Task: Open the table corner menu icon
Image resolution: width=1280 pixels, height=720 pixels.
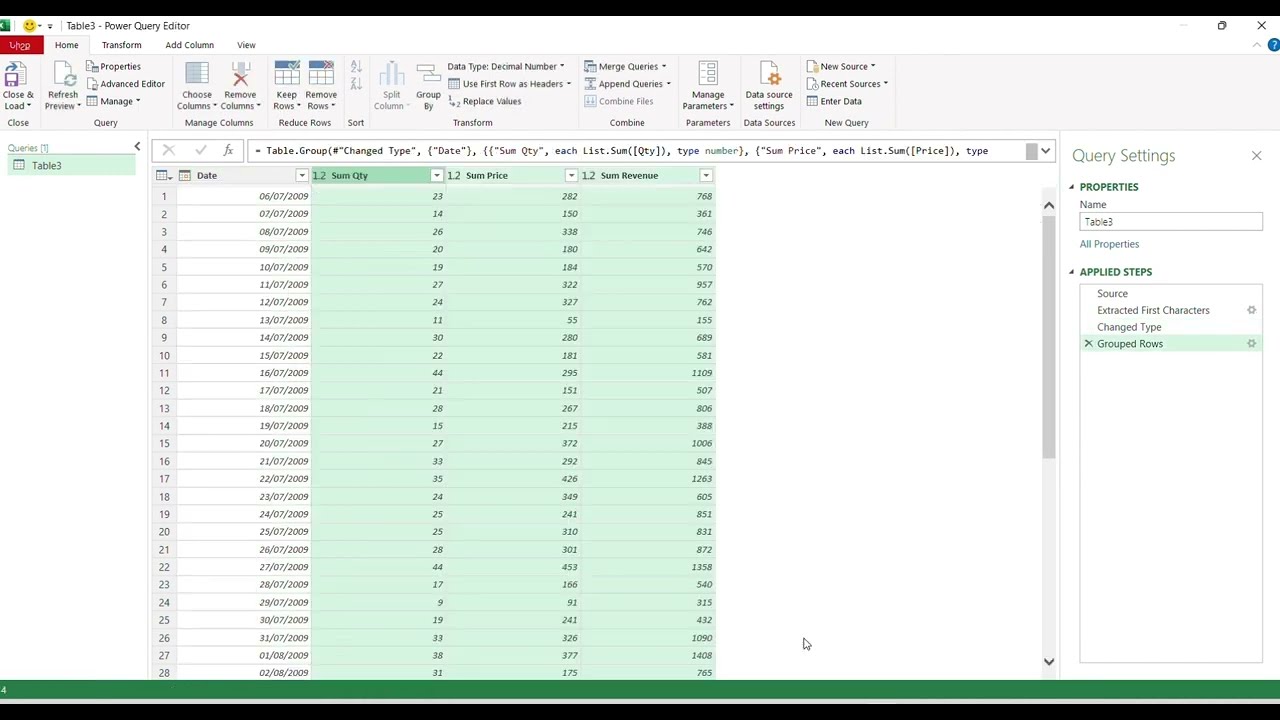Action: coord(164,176)
